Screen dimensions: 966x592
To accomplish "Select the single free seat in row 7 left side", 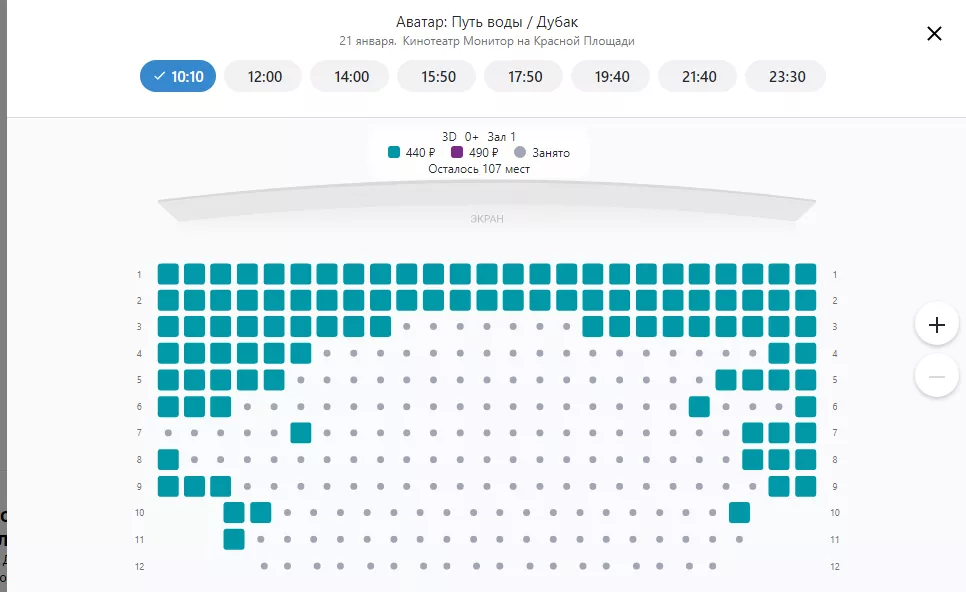I will pos(300,433).
